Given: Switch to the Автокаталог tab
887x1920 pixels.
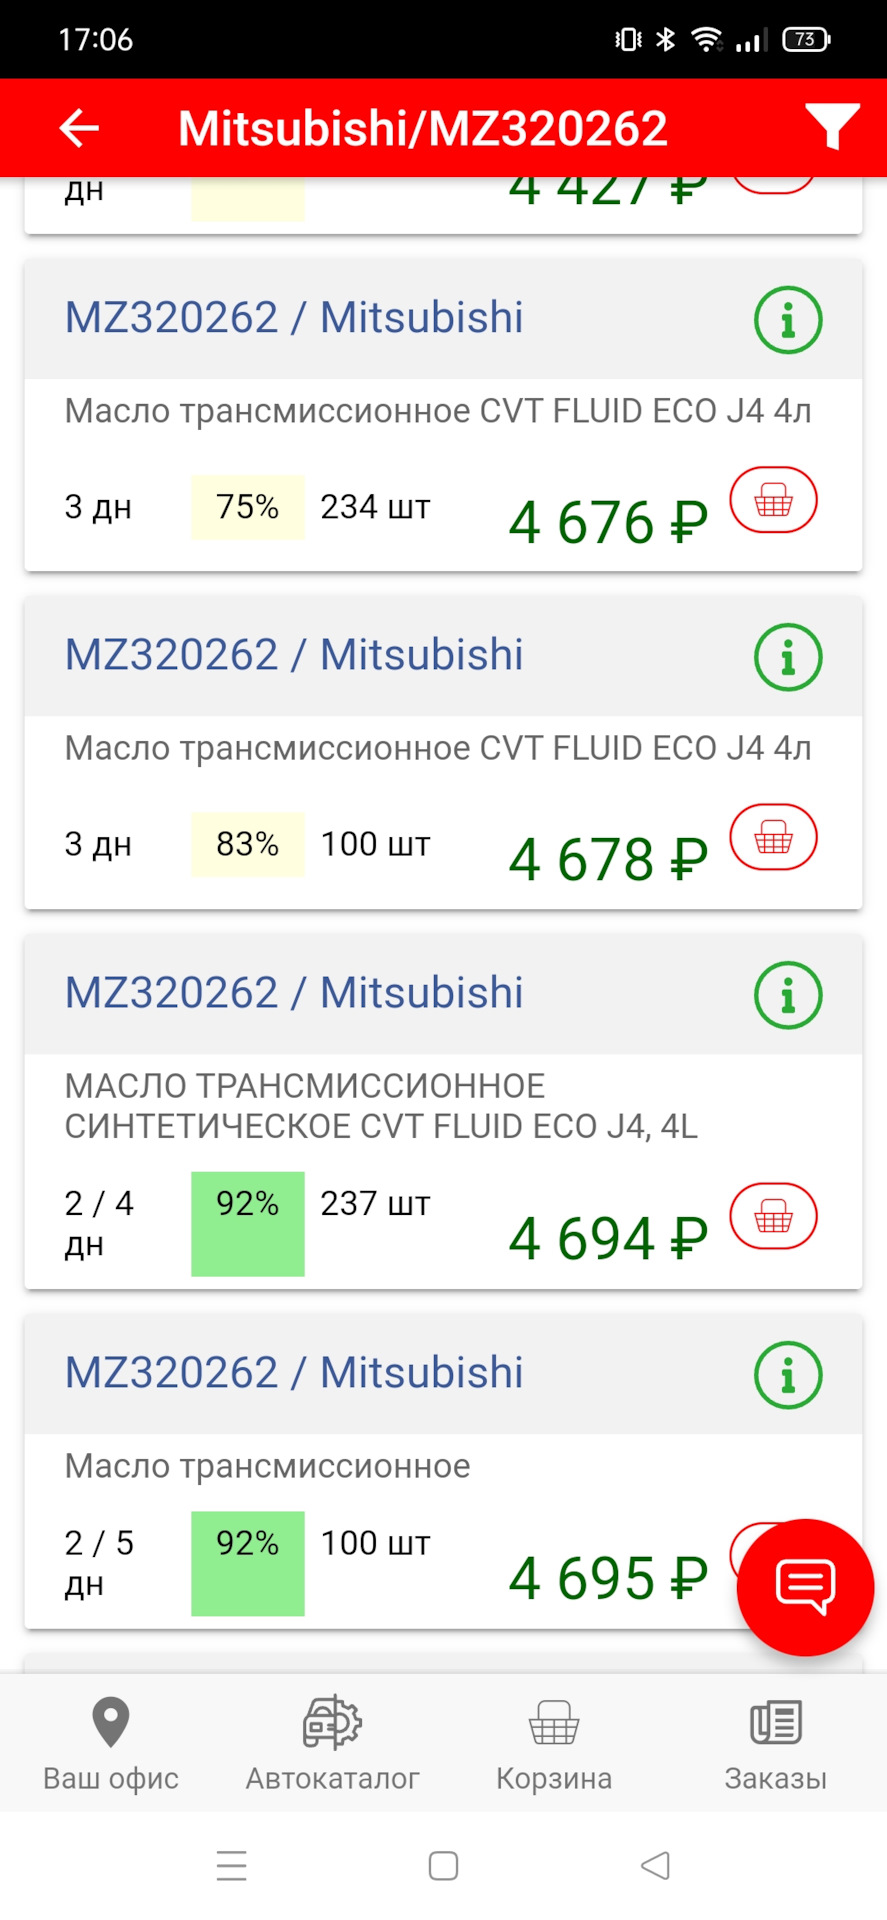Looking at the screenshot, I should coord(332,1743).
